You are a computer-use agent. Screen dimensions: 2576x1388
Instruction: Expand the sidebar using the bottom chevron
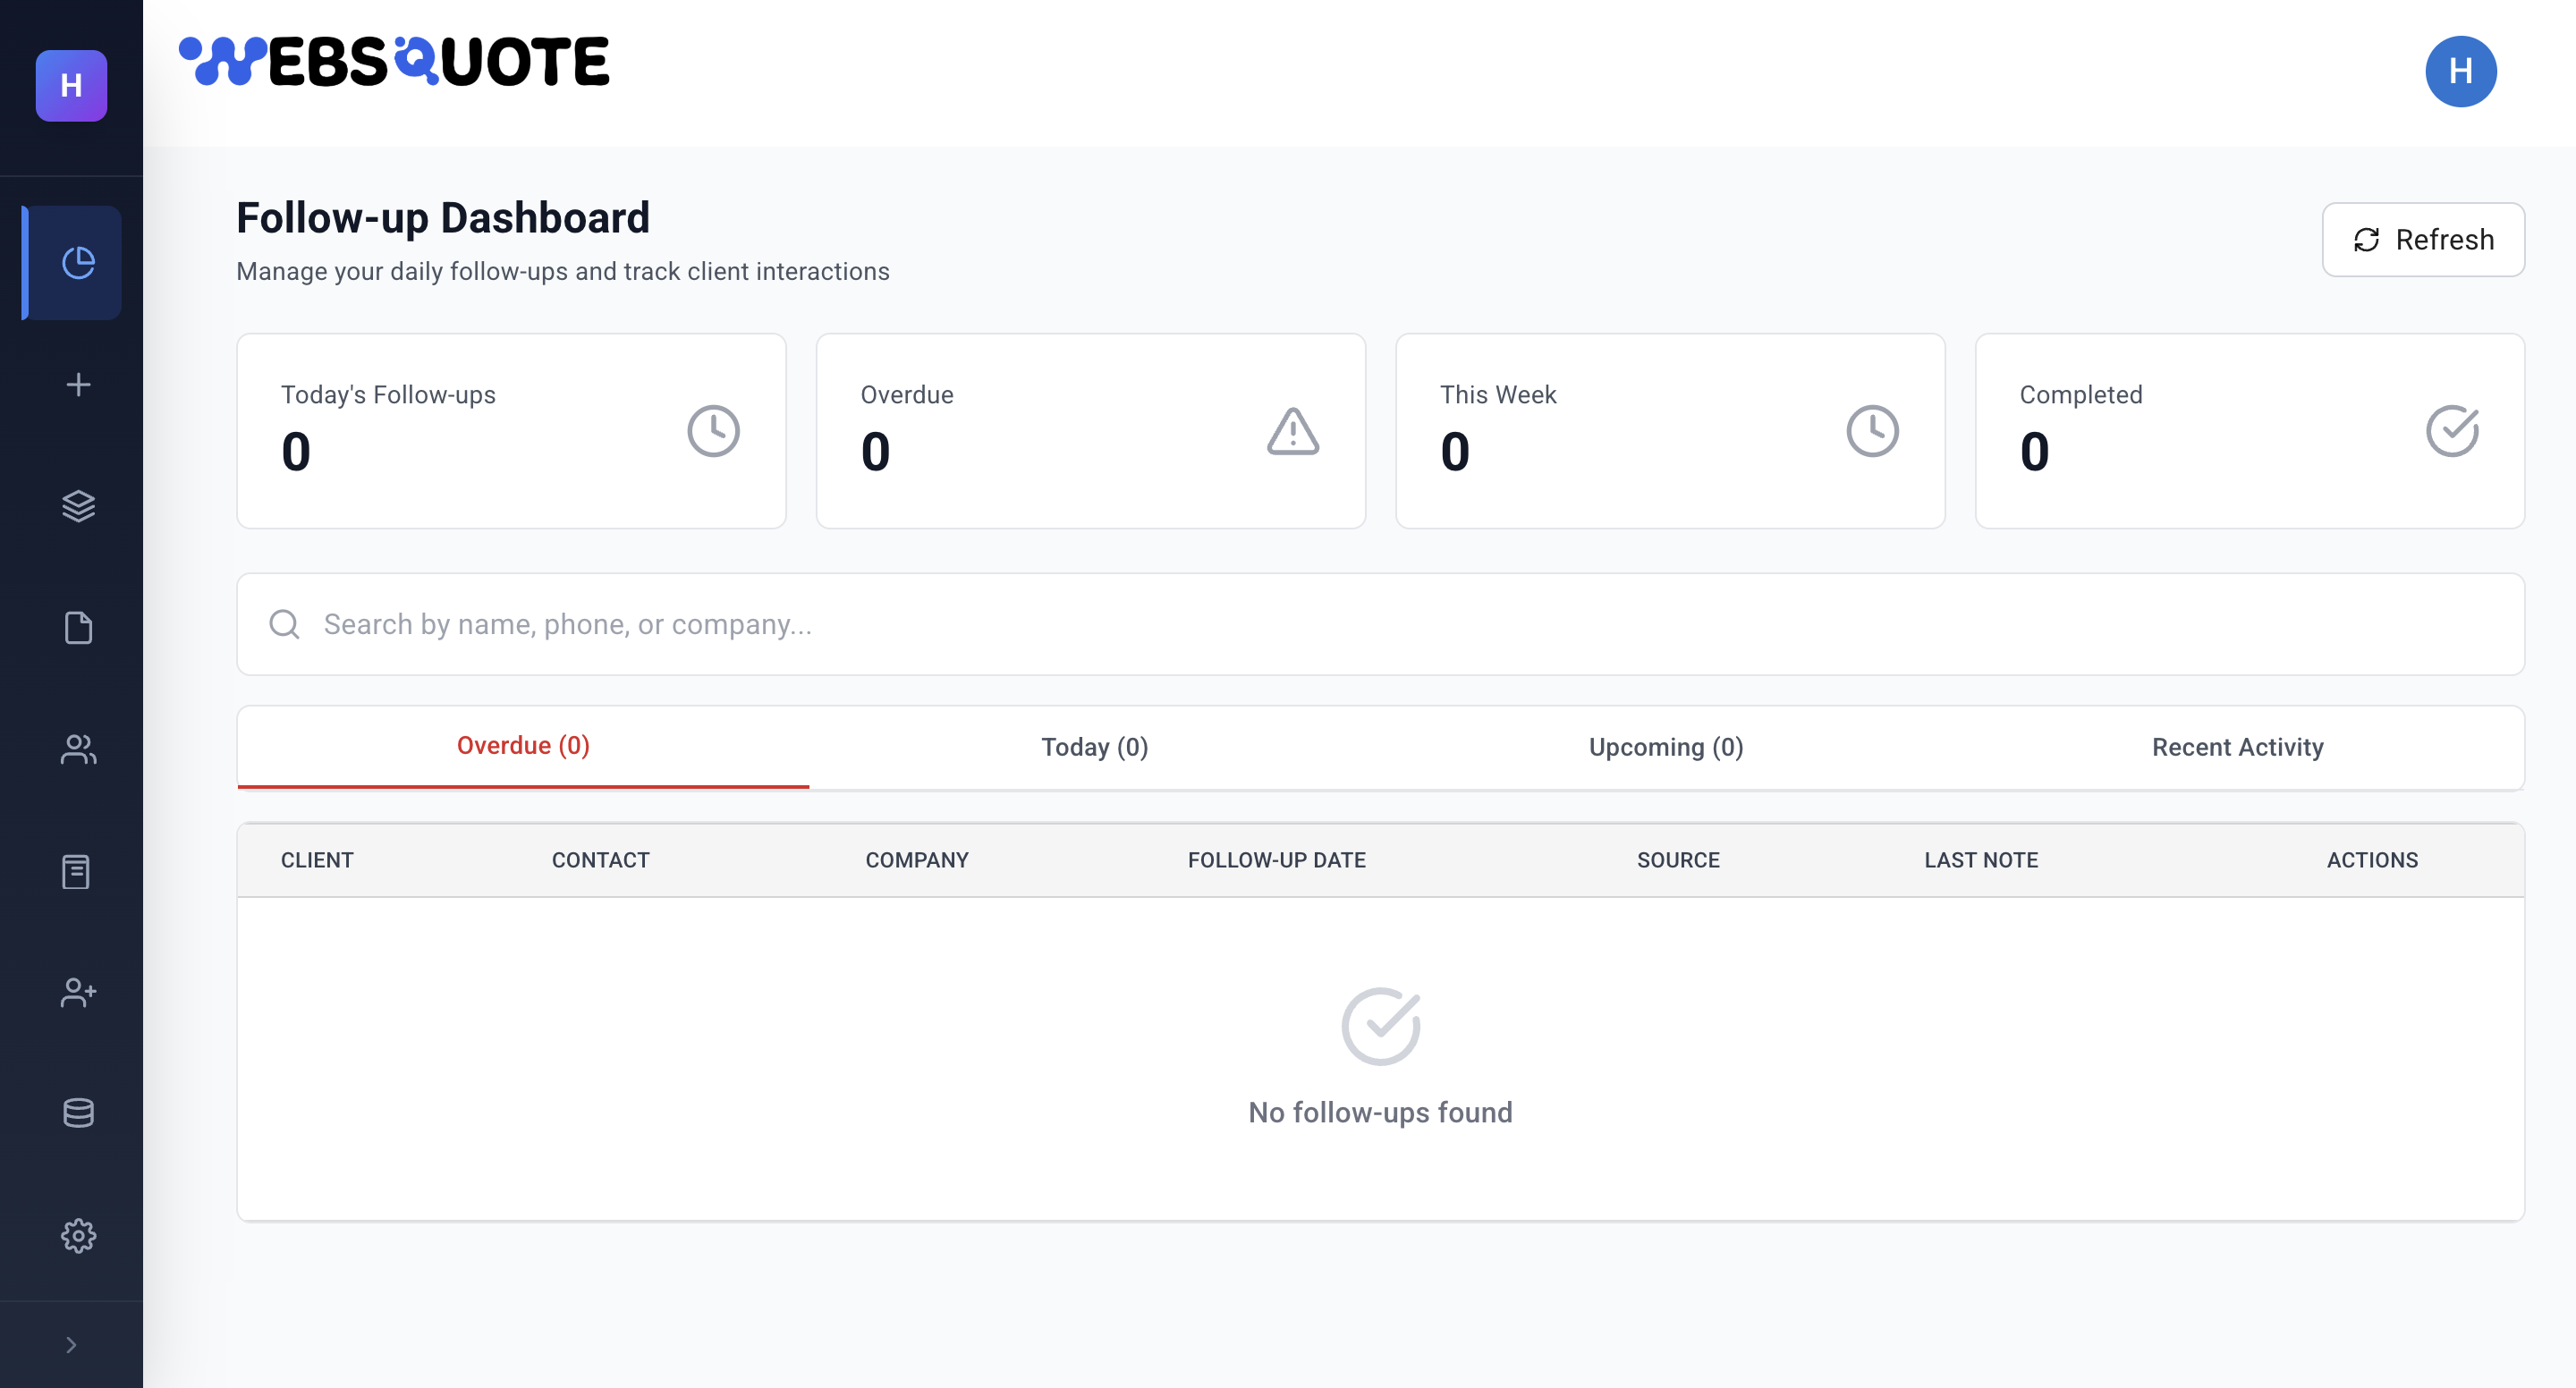pos(71,1344)
